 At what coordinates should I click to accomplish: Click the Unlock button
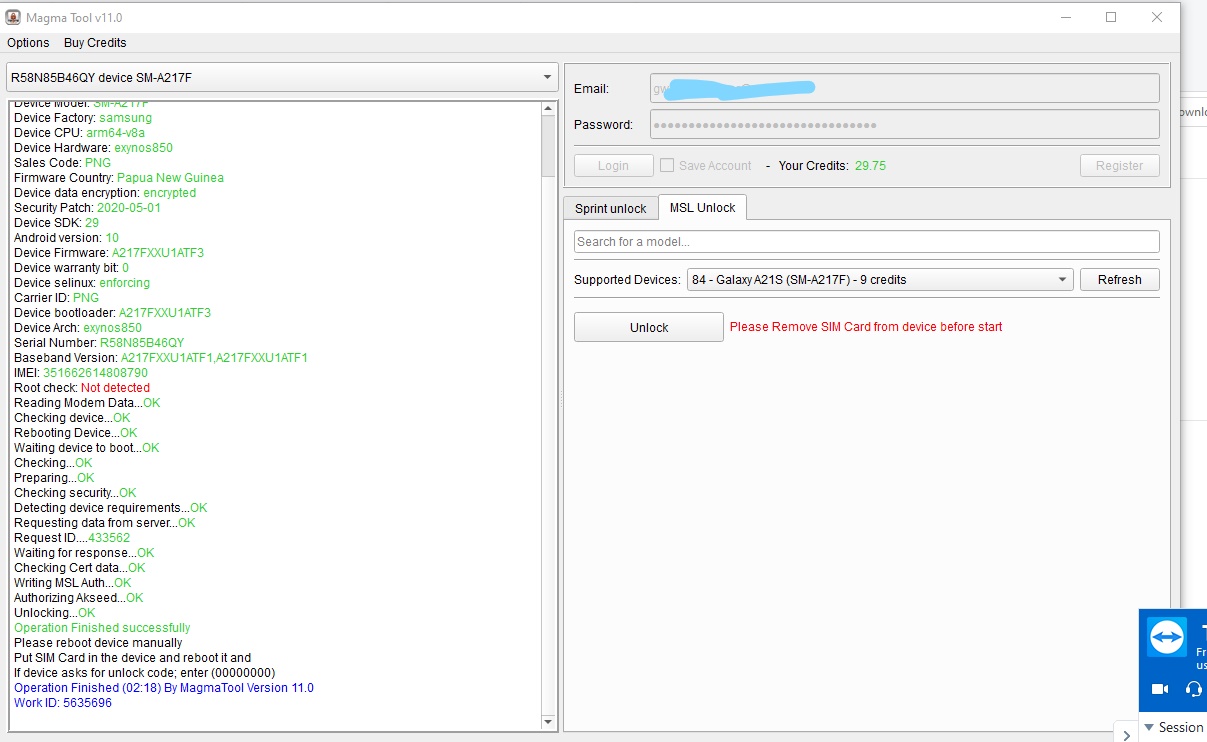point(649,327)
